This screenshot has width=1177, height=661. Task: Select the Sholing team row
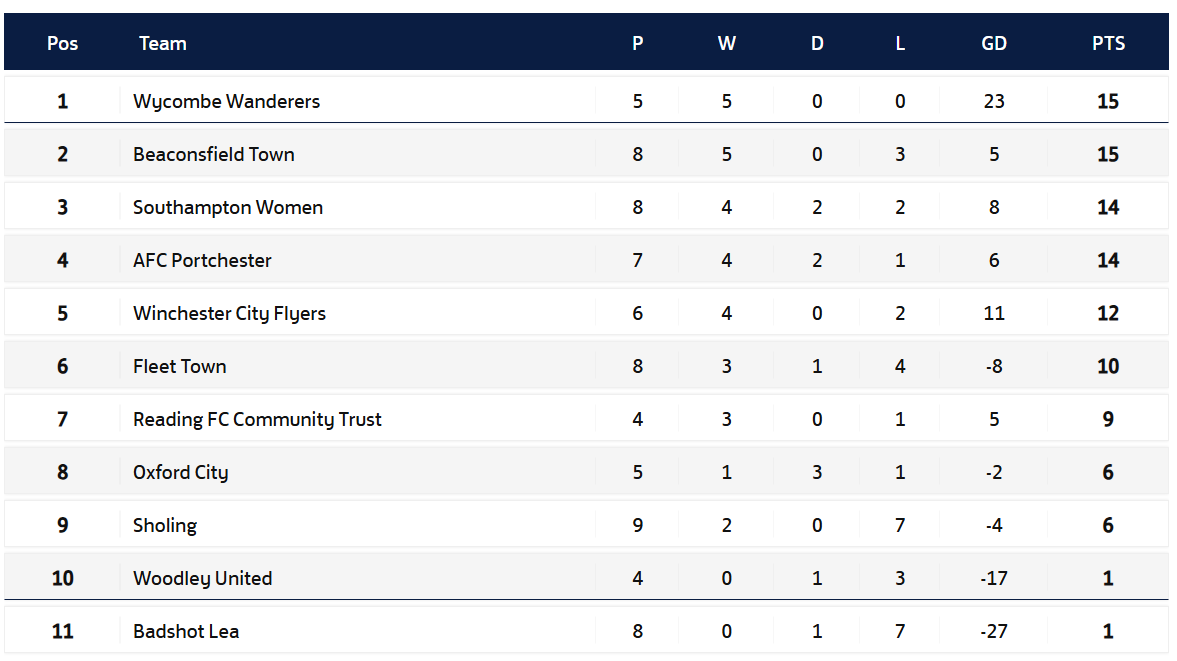pyautogui.click(x=586, y=525)
